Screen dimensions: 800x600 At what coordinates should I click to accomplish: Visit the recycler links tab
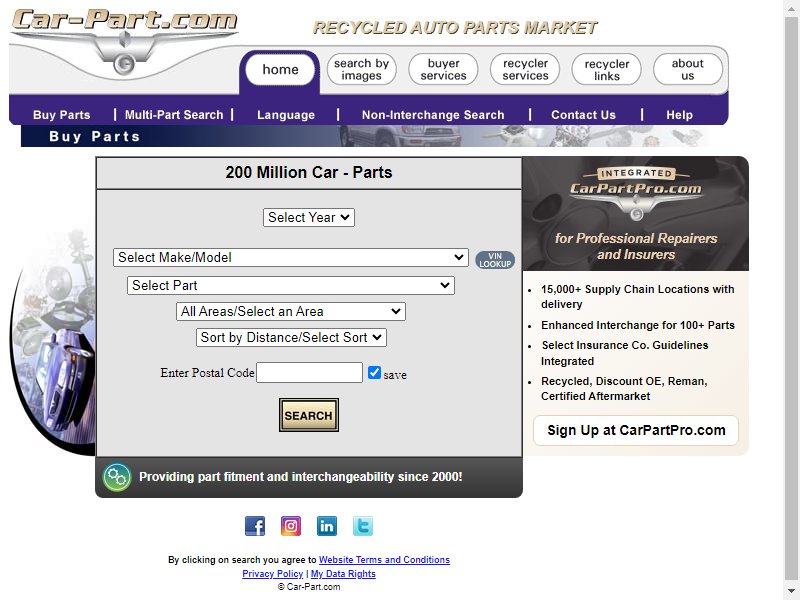point(607,69)
